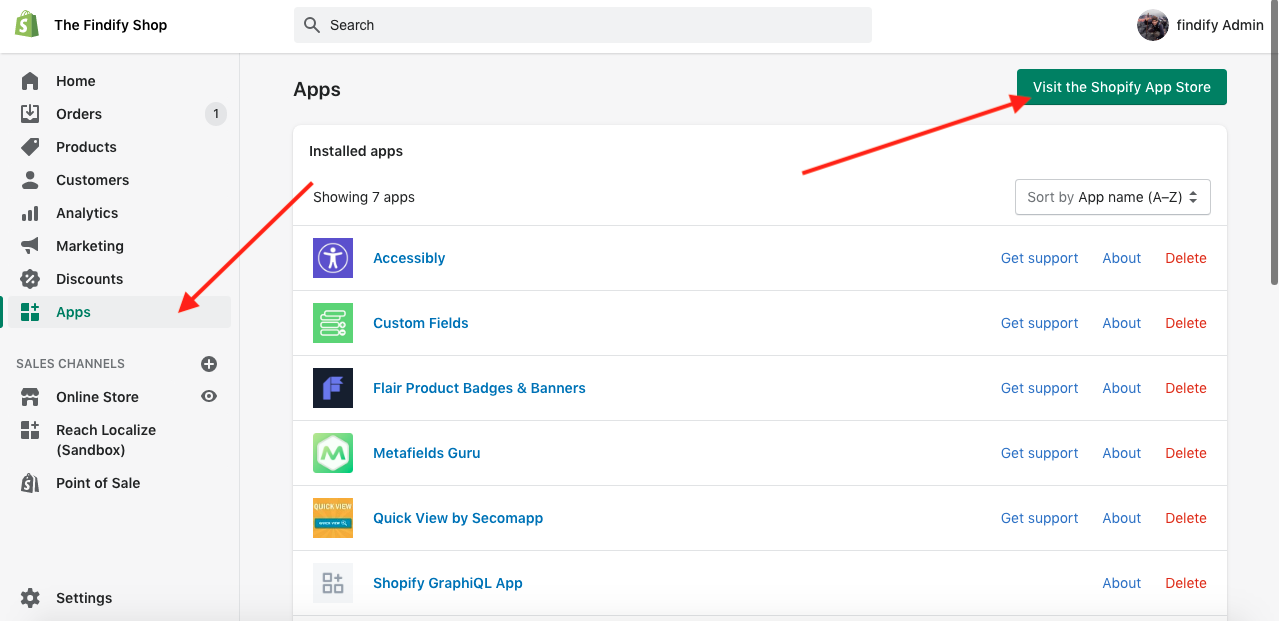Click the Metafields Guru app icon
Viewport: 1279px width, 621px height.
point(333,453)
